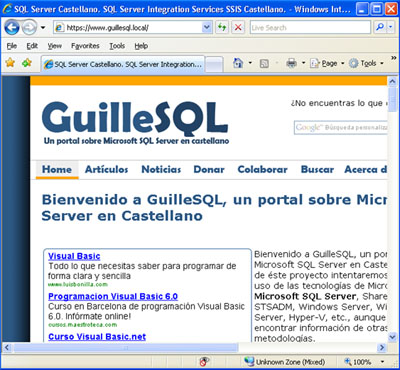Select the SQL Server Castellano browser tab
The height and width of the screenshot is (370, 400).
click(123, 64)
